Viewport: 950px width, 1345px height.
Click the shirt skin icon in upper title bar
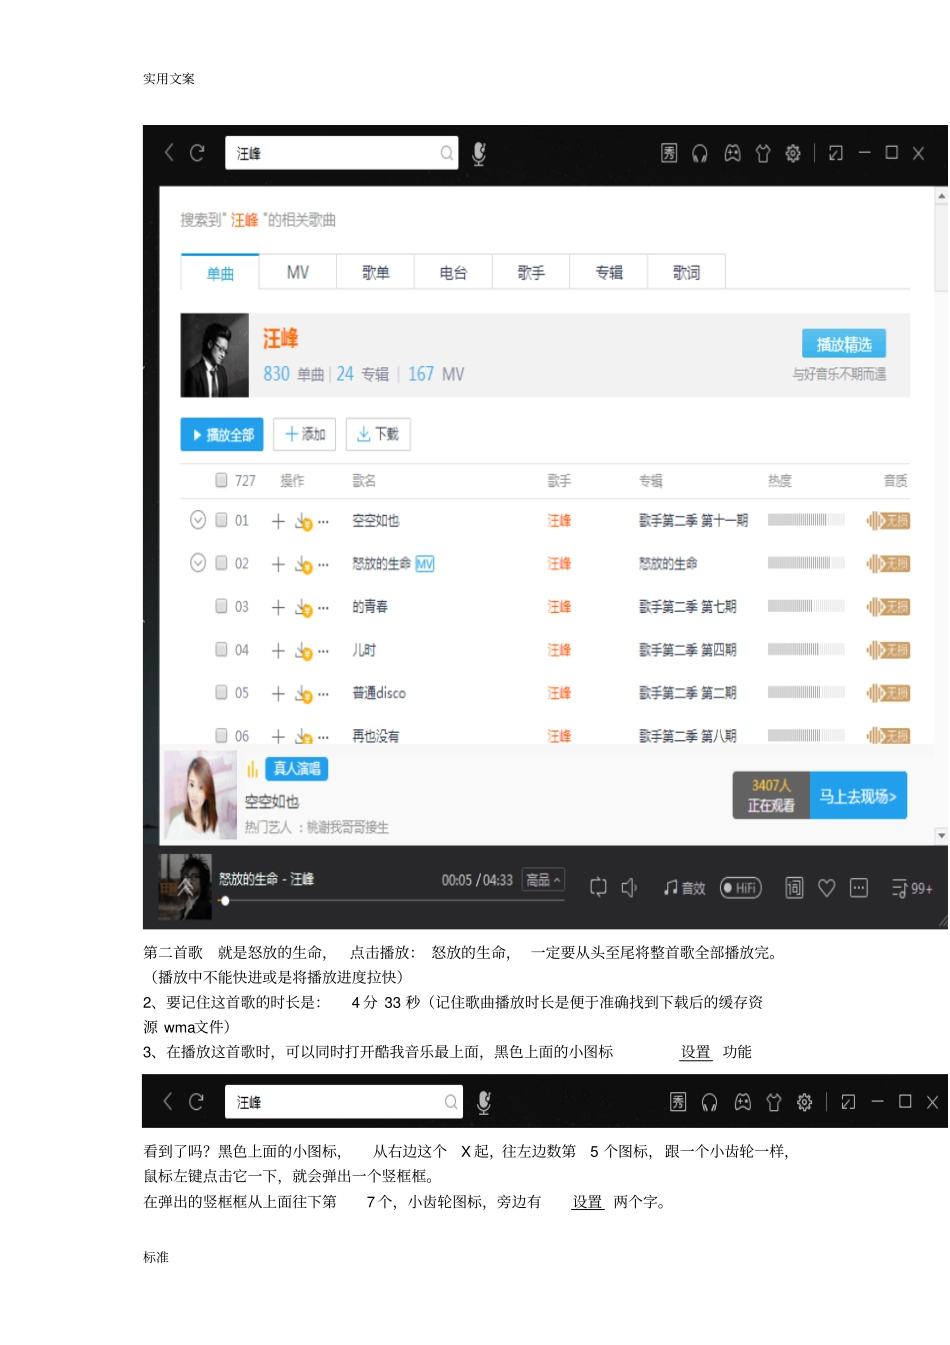coord(763,153)
